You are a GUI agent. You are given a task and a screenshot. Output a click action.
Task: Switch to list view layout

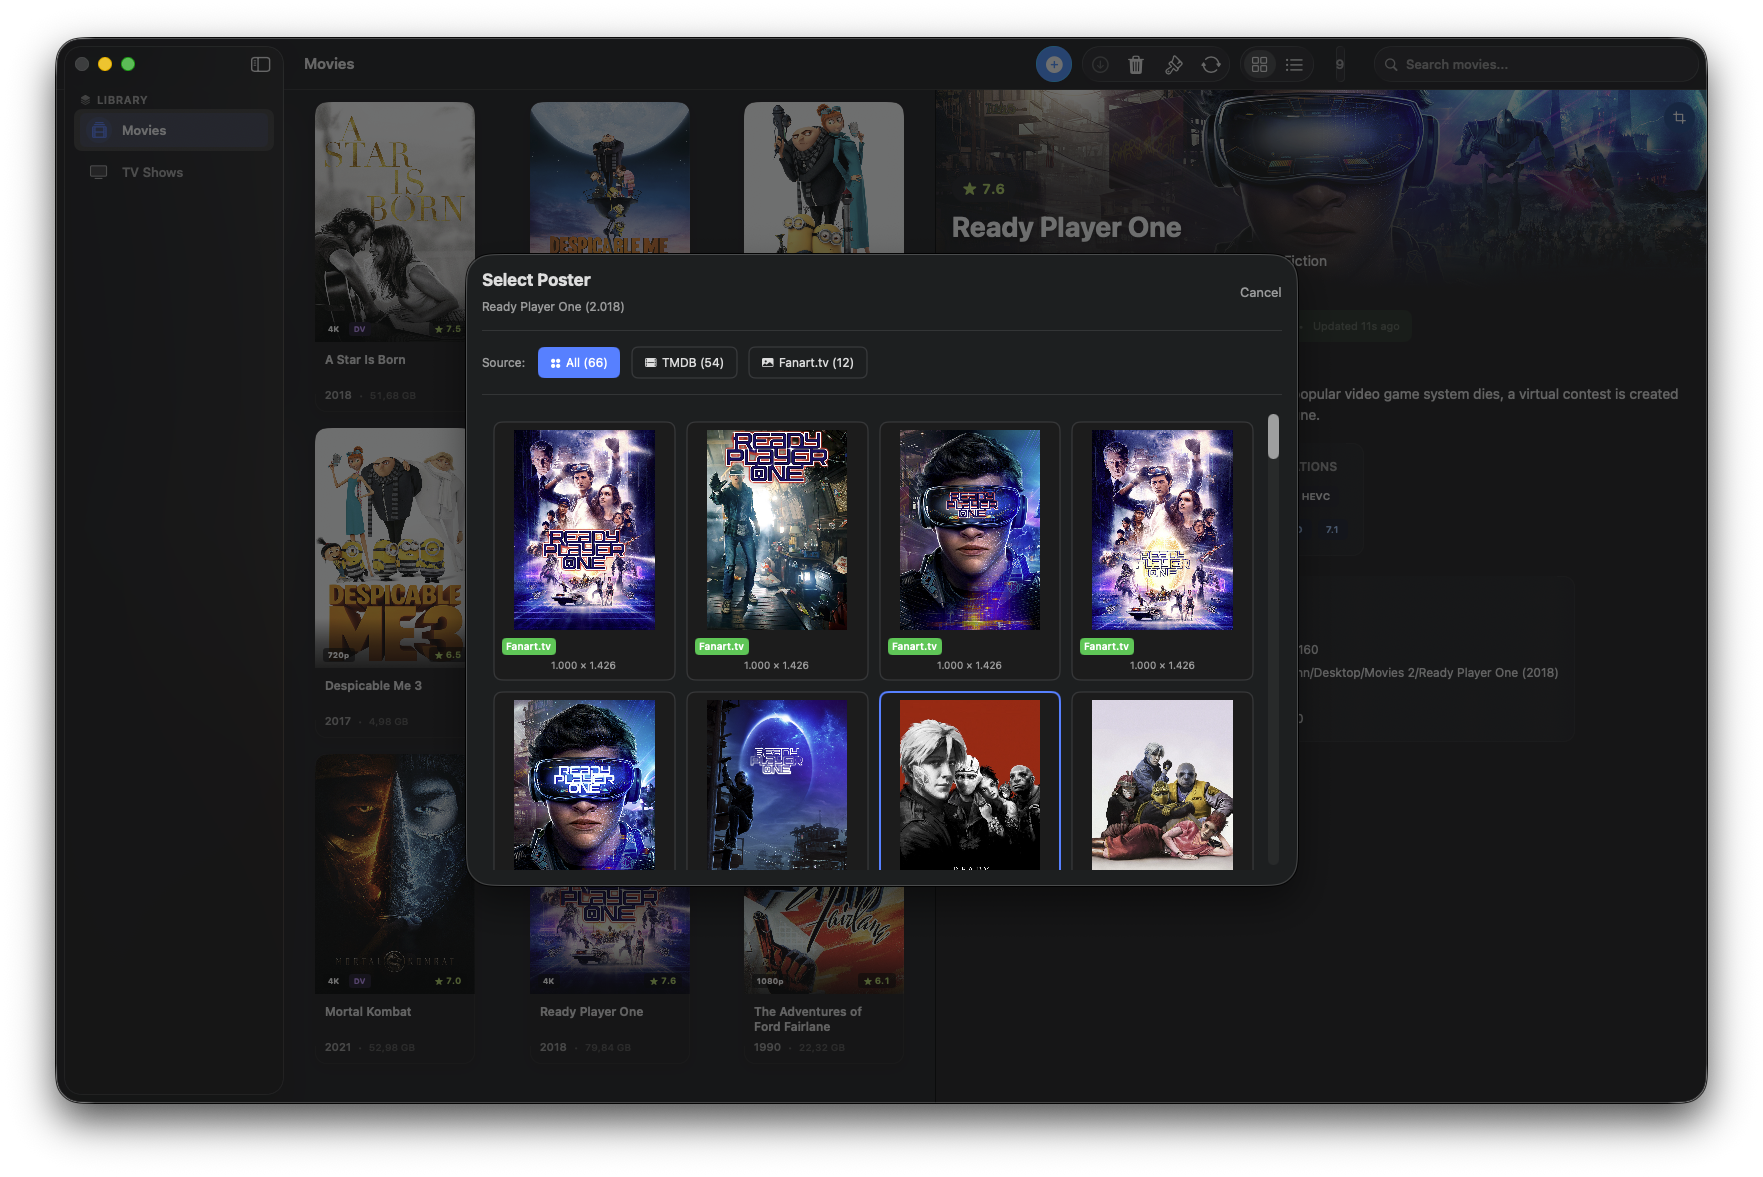(x=1294, y=65)
